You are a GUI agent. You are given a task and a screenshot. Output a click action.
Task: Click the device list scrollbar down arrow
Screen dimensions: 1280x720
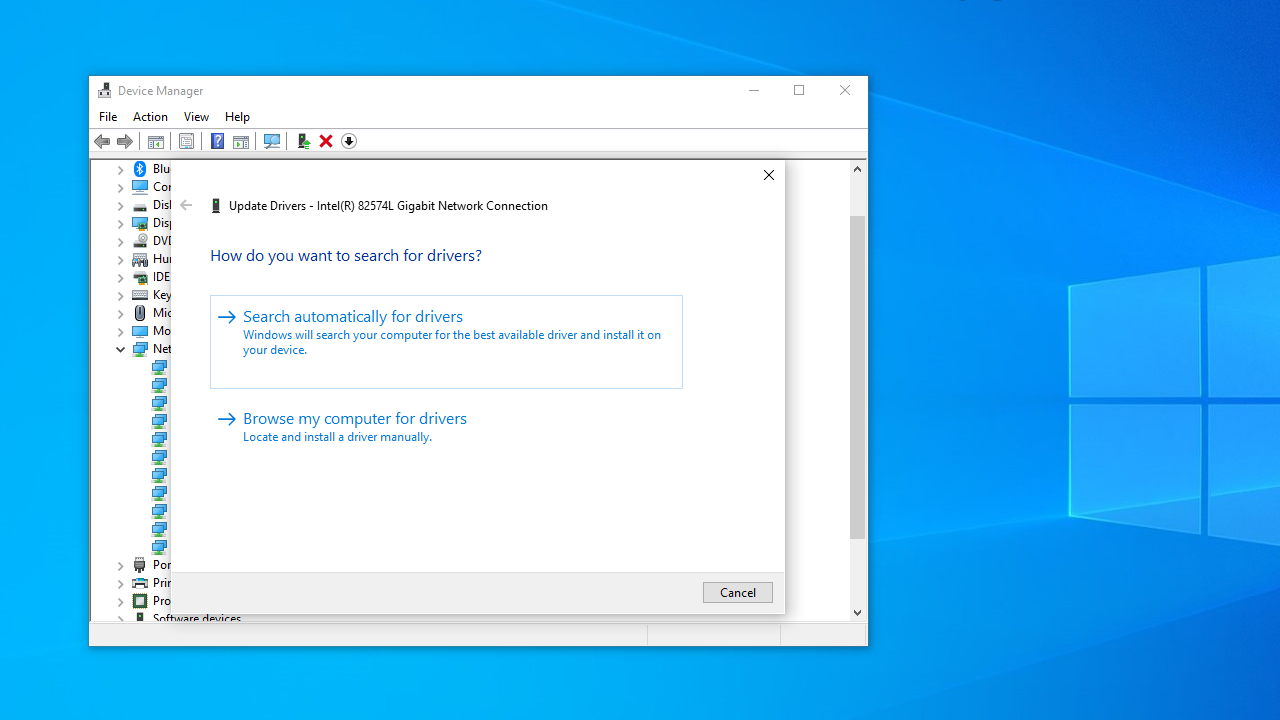[x=857, y=612]
